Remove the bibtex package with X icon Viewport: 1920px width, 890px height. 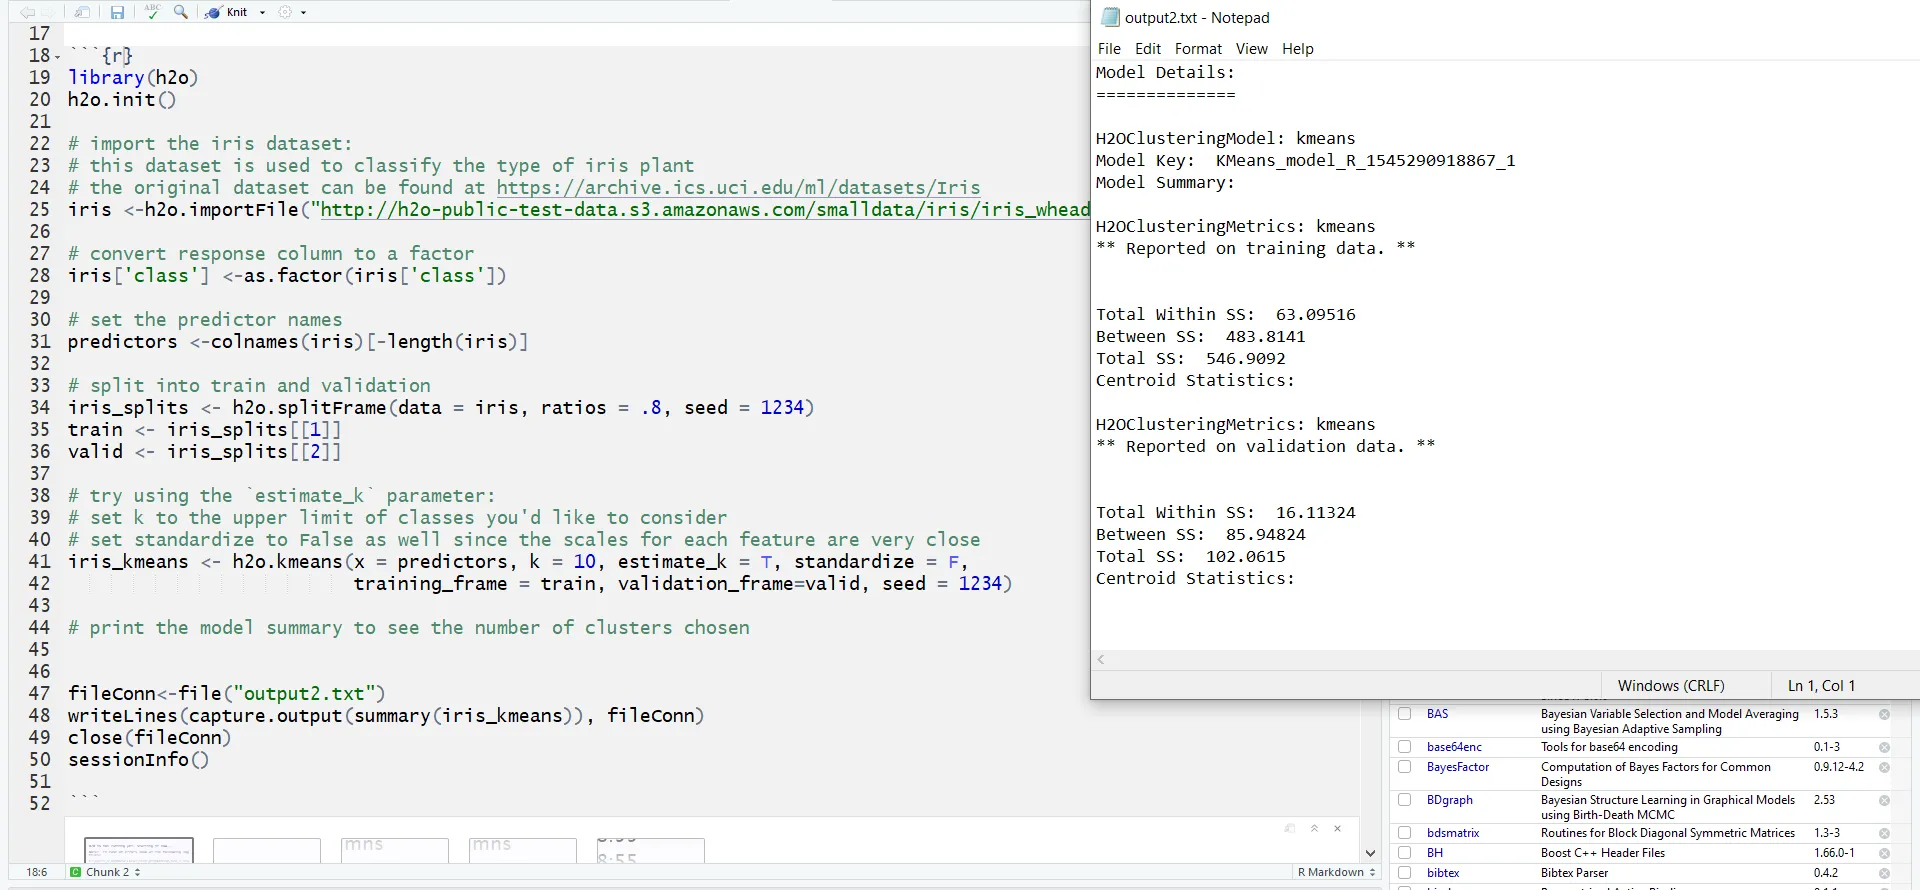[1884, 873]
